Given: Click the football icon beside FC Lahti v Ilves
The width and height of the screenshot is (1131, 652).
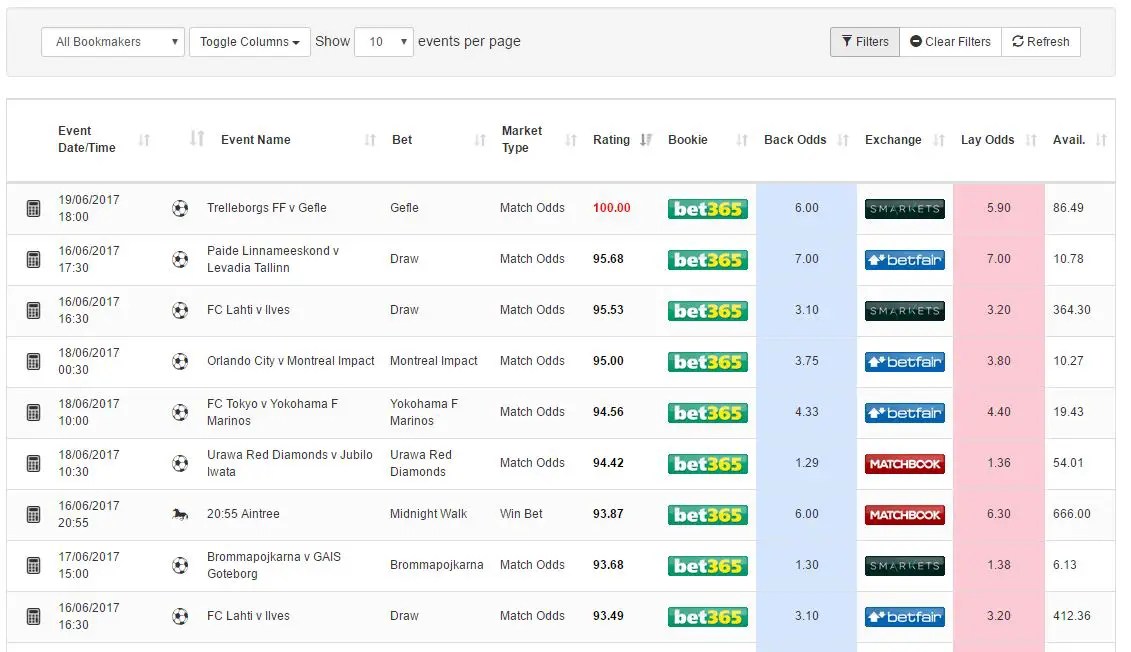Looking at the screenshot, I should pos(181,310).
